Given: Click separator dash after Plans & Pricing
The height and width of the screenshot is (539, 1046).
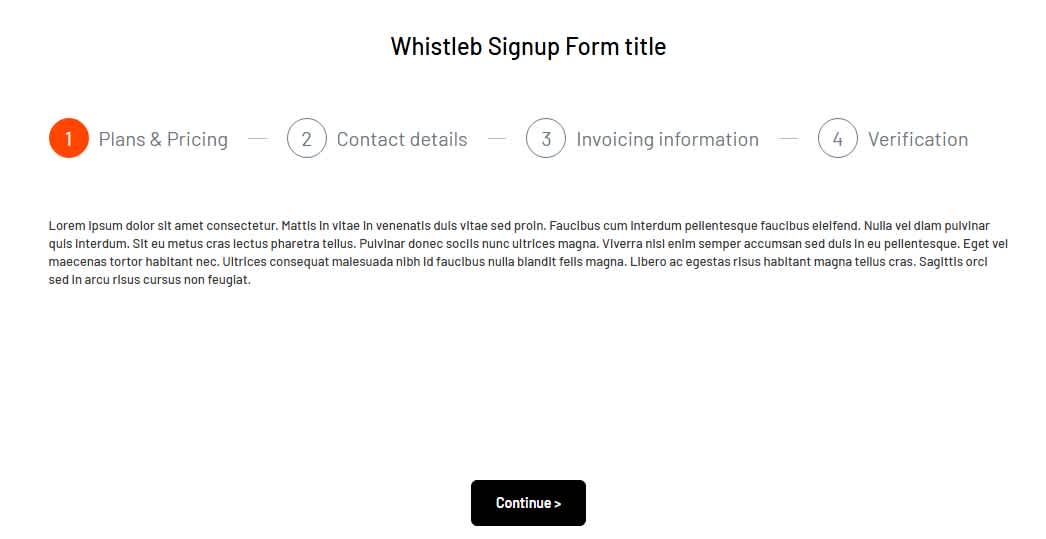Looking at the screenshot, I should pos(258,139).
